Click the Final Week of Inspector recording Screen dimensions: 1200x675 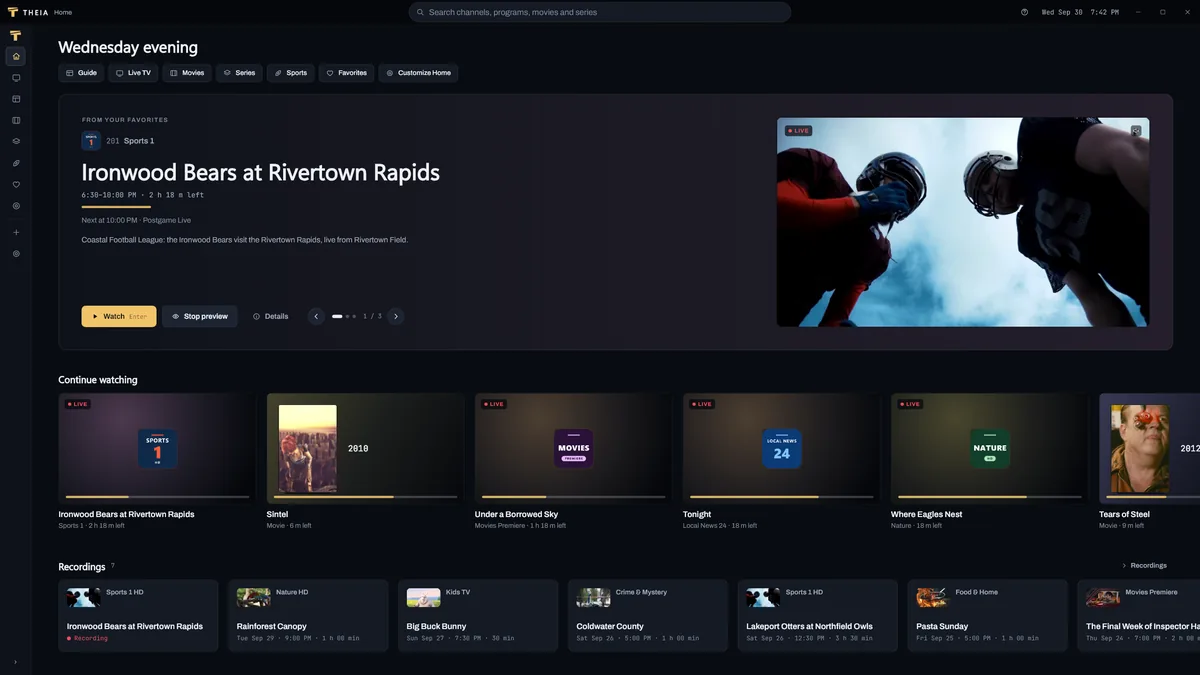click(1139, 616)
